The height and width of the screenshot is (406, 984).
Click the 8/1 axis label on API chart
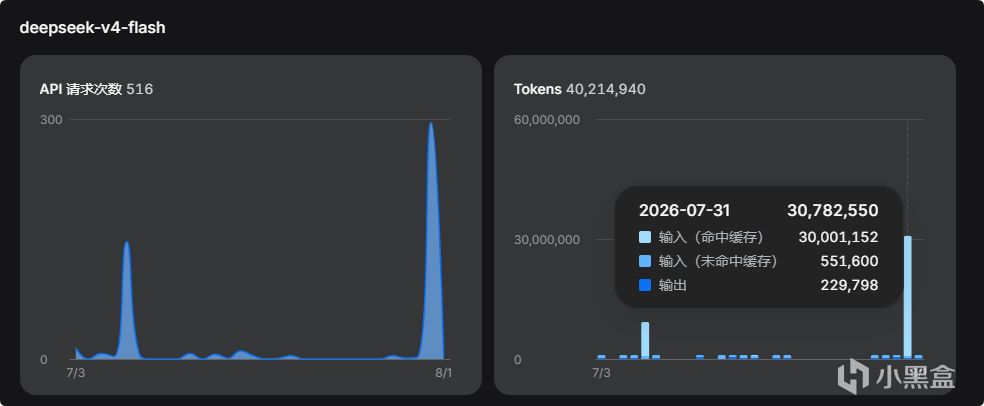(x=443, y=373)
